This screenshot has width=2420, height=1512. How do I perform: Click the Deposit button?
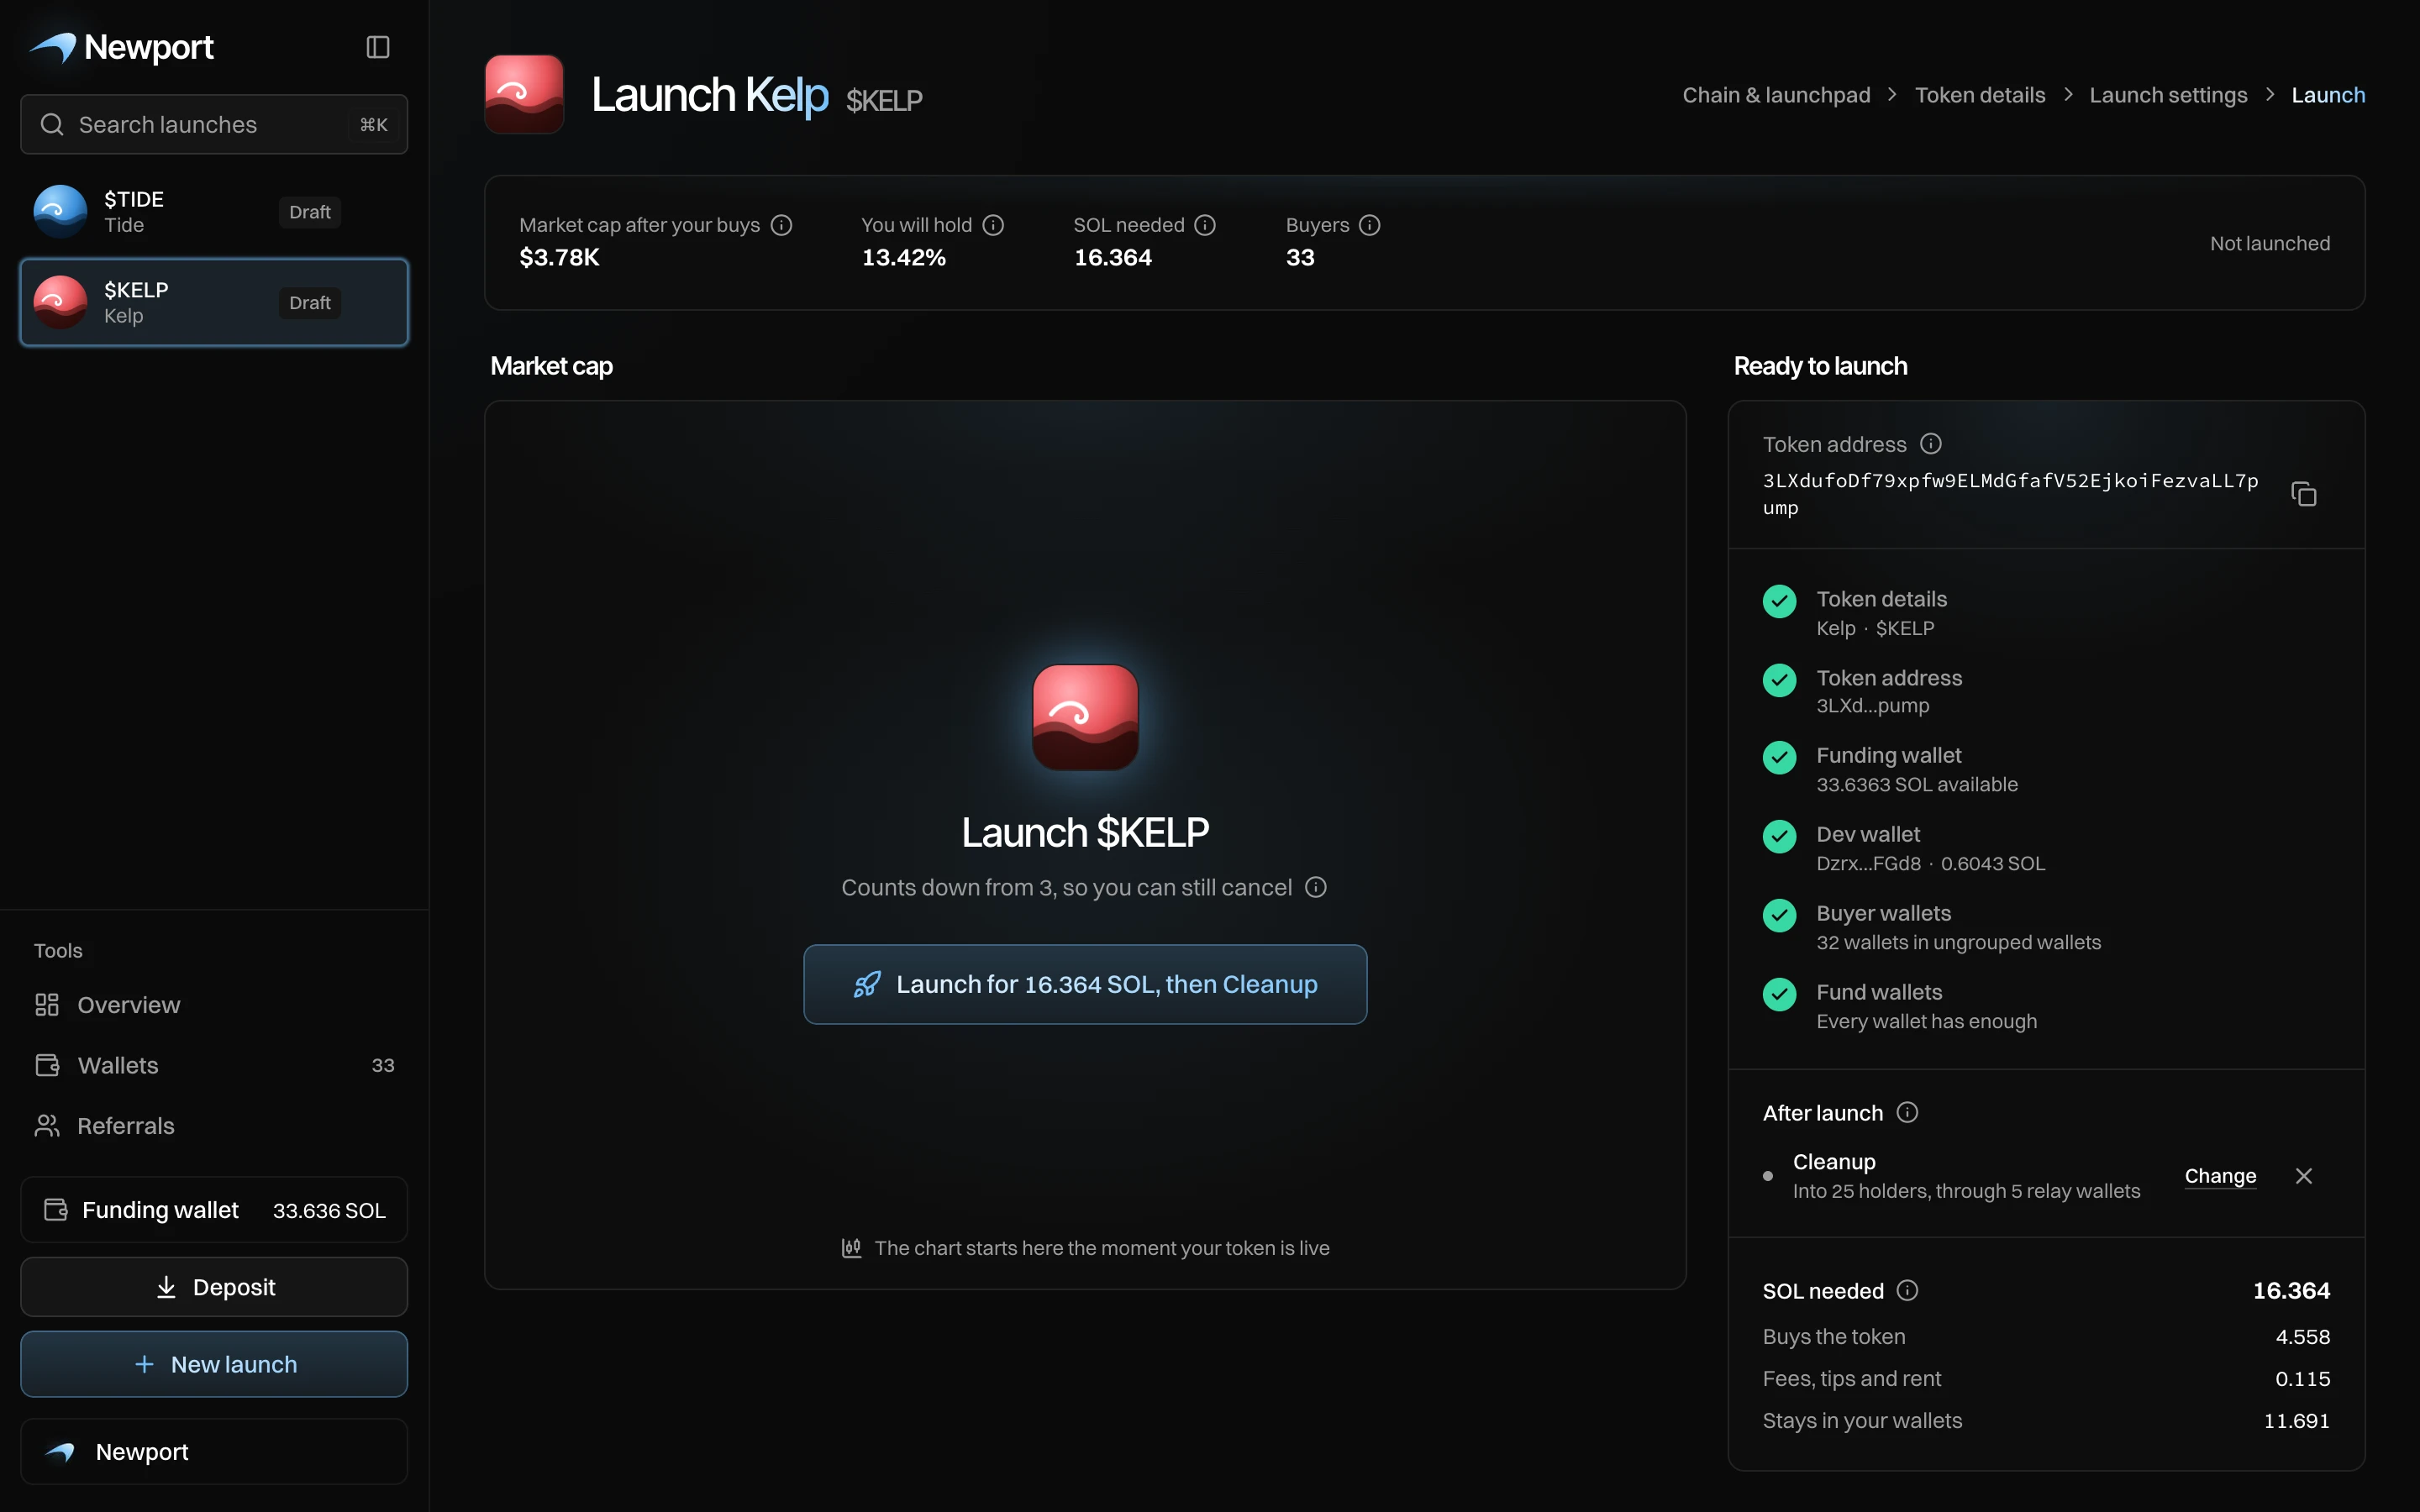point(214,1287)
